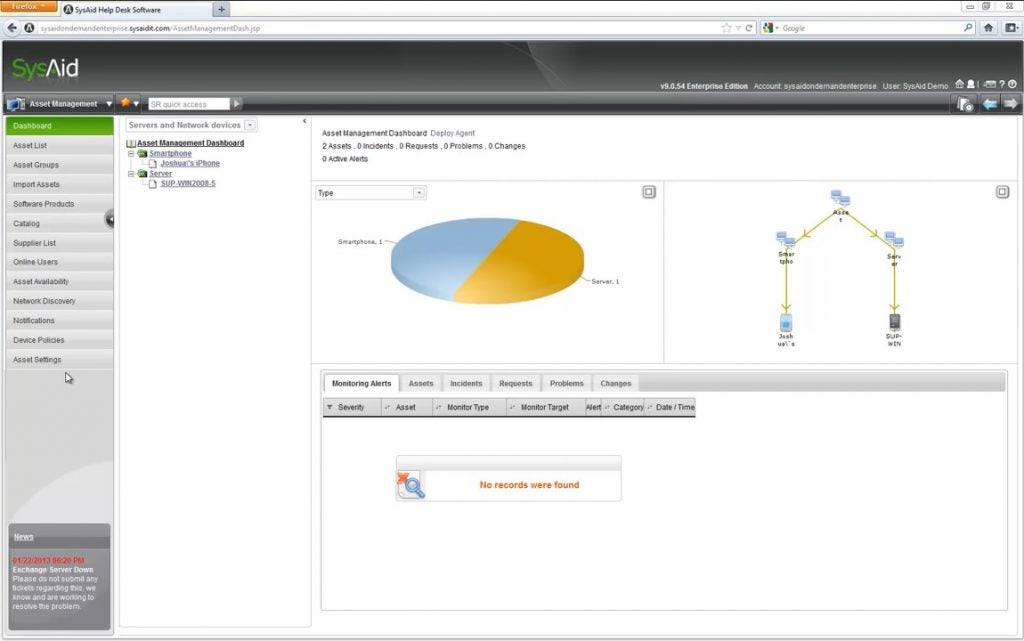This screenshot has width=1024, height=641.
Task: Click the user profile icon in header
Action: point(971,85)
